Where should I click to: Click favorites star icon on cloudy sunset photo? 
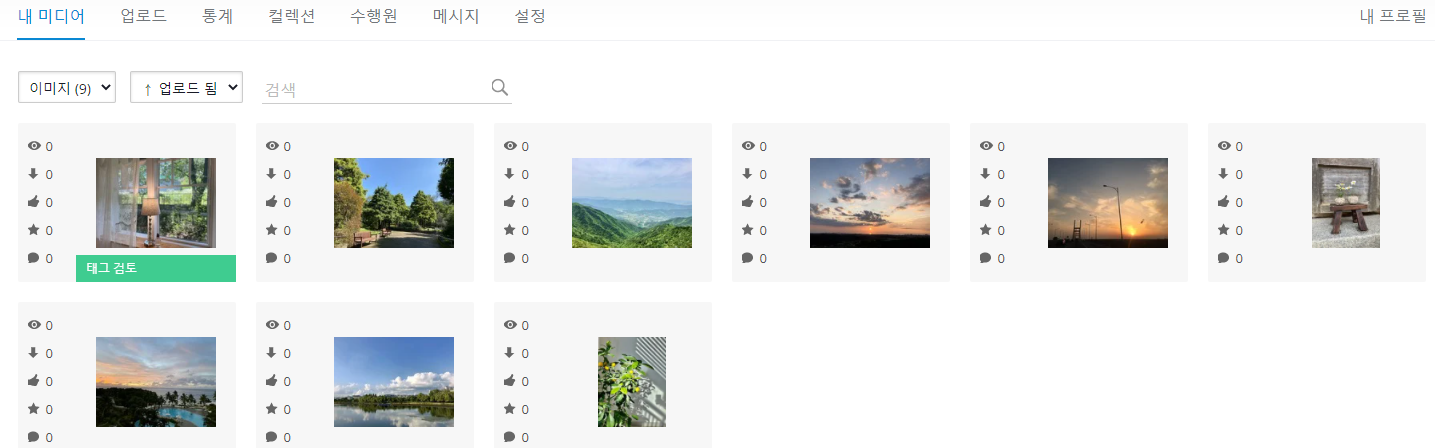click(748, 230)
